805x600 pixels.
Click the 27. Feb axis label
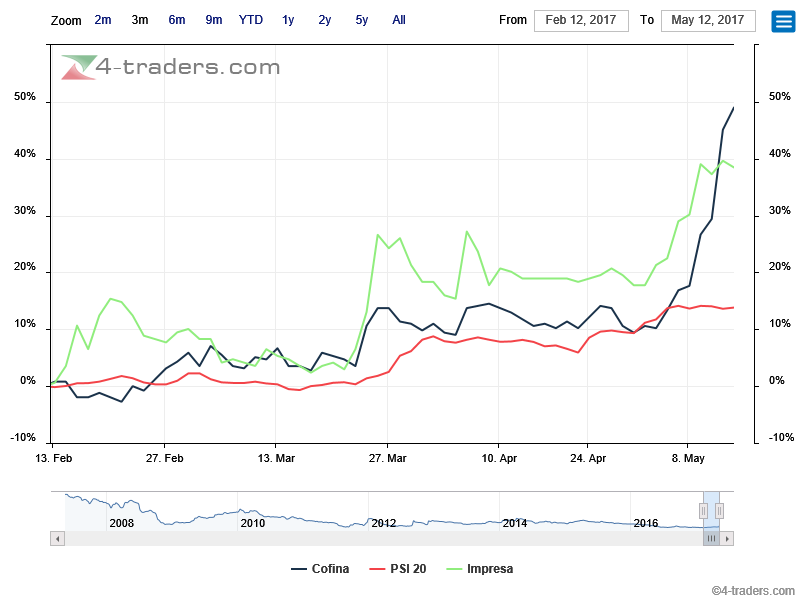(164, 458)
